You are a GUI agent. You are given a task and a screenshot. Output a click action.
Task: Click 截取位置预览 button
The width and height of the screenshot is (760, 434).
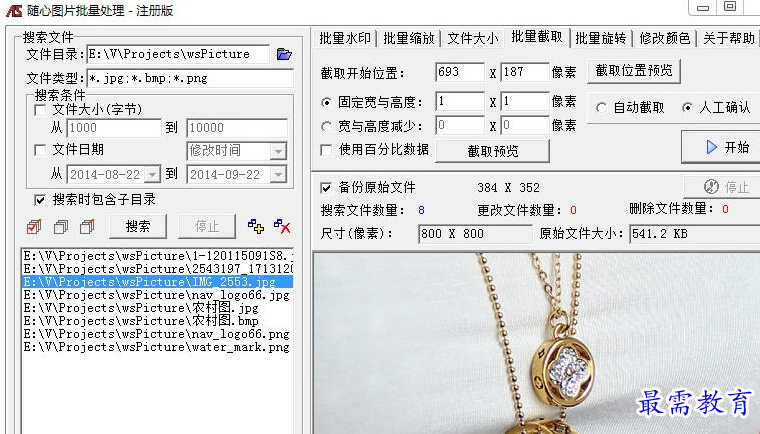click(634, 71)
